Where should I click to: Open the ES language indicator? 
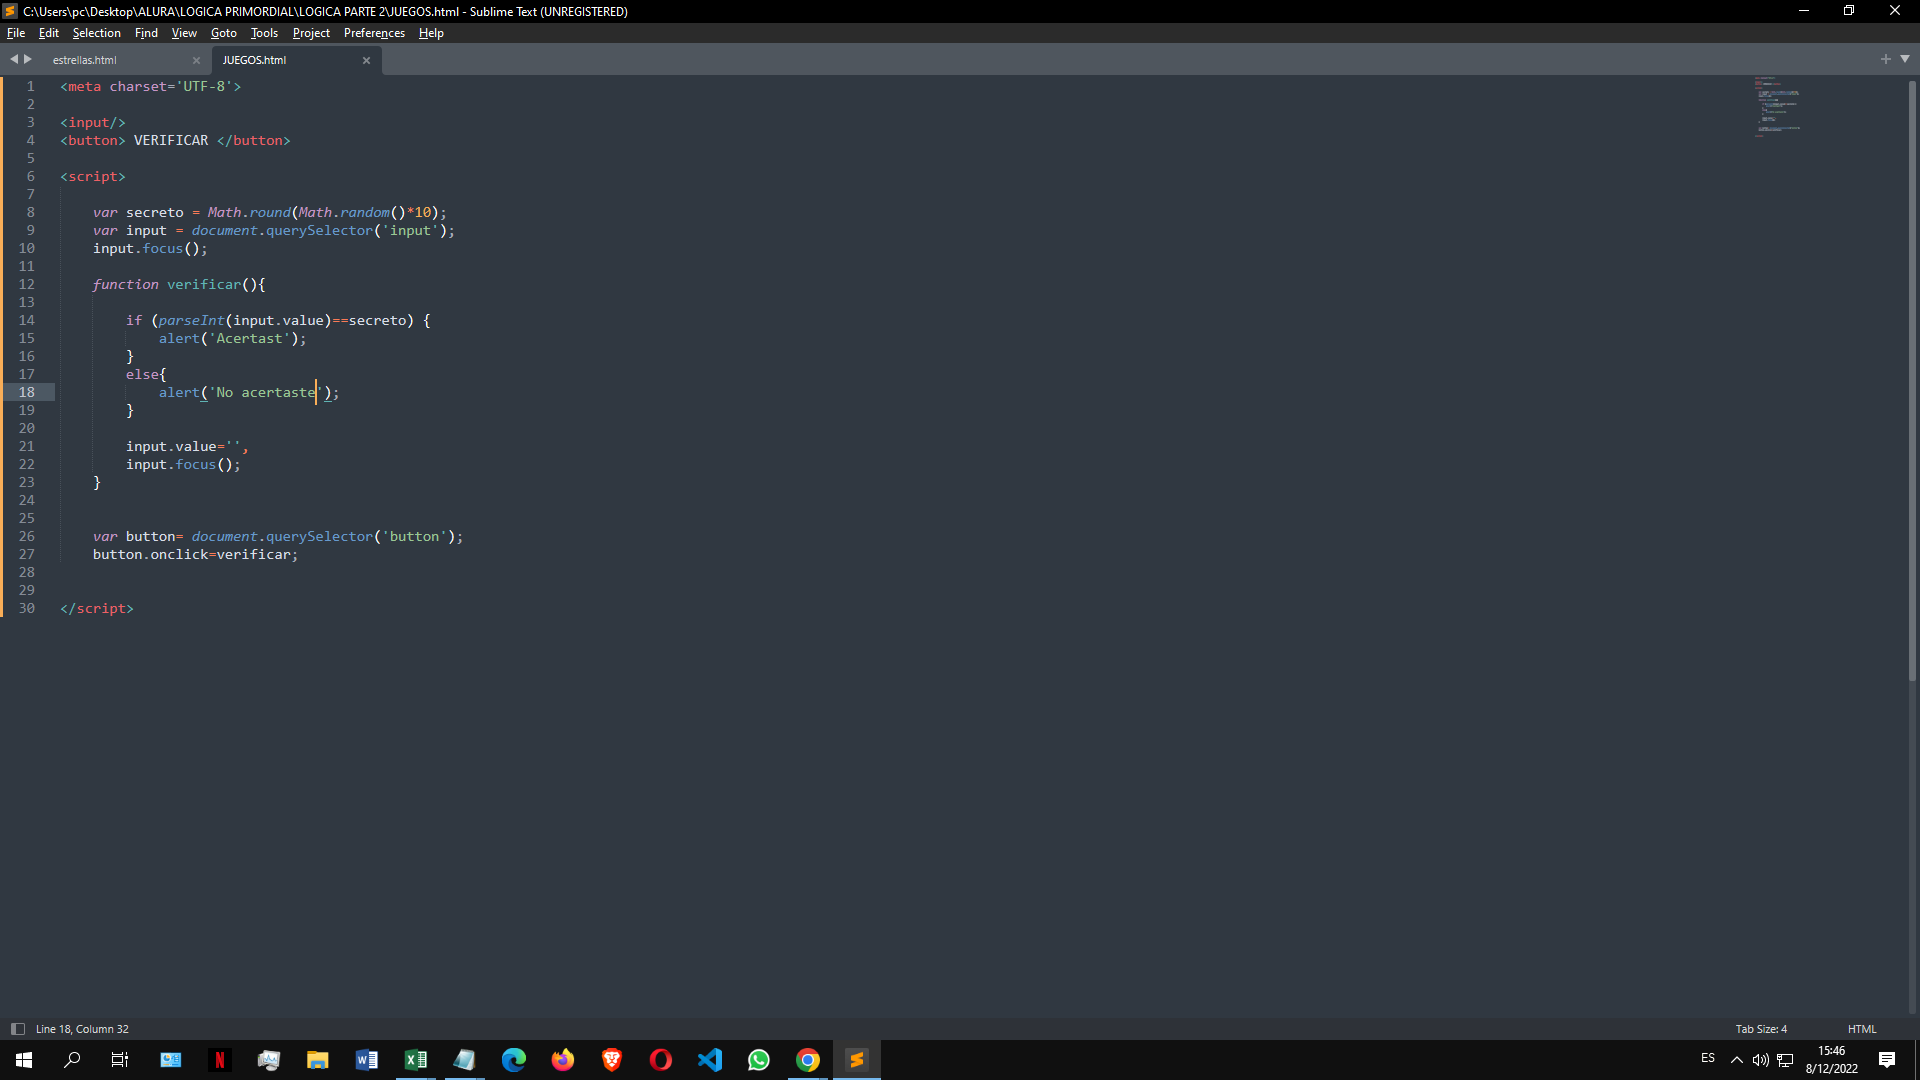(1707, 1059)
